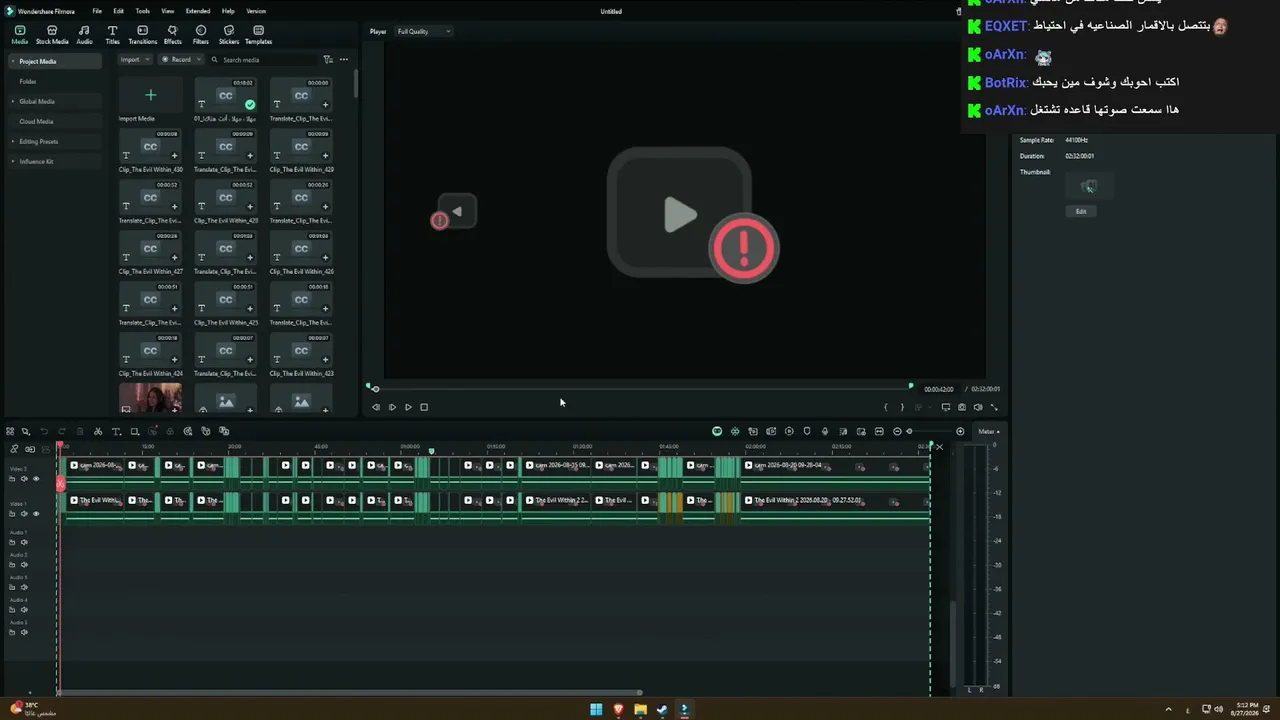Open the Filters tab
This screenshot has width=1280, height=720.
tap(201, 35)
